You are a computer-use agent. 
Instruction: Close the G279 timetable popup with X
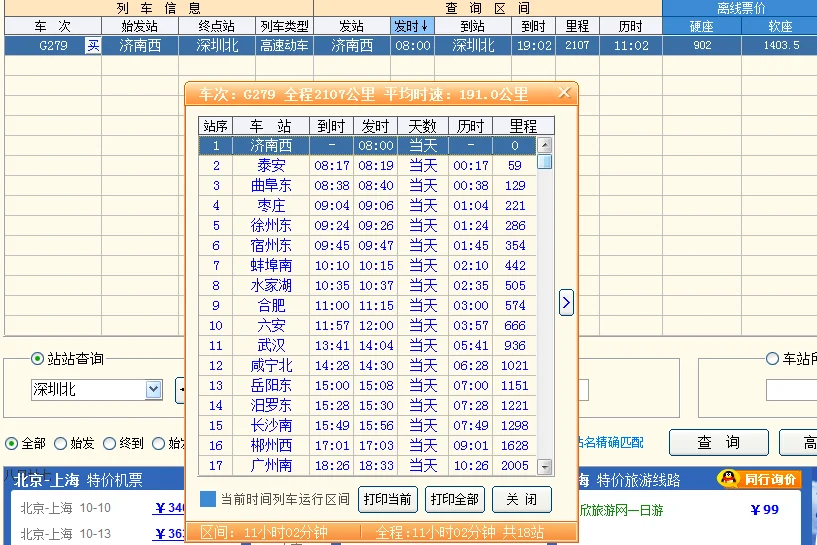(x=564, y=93)
